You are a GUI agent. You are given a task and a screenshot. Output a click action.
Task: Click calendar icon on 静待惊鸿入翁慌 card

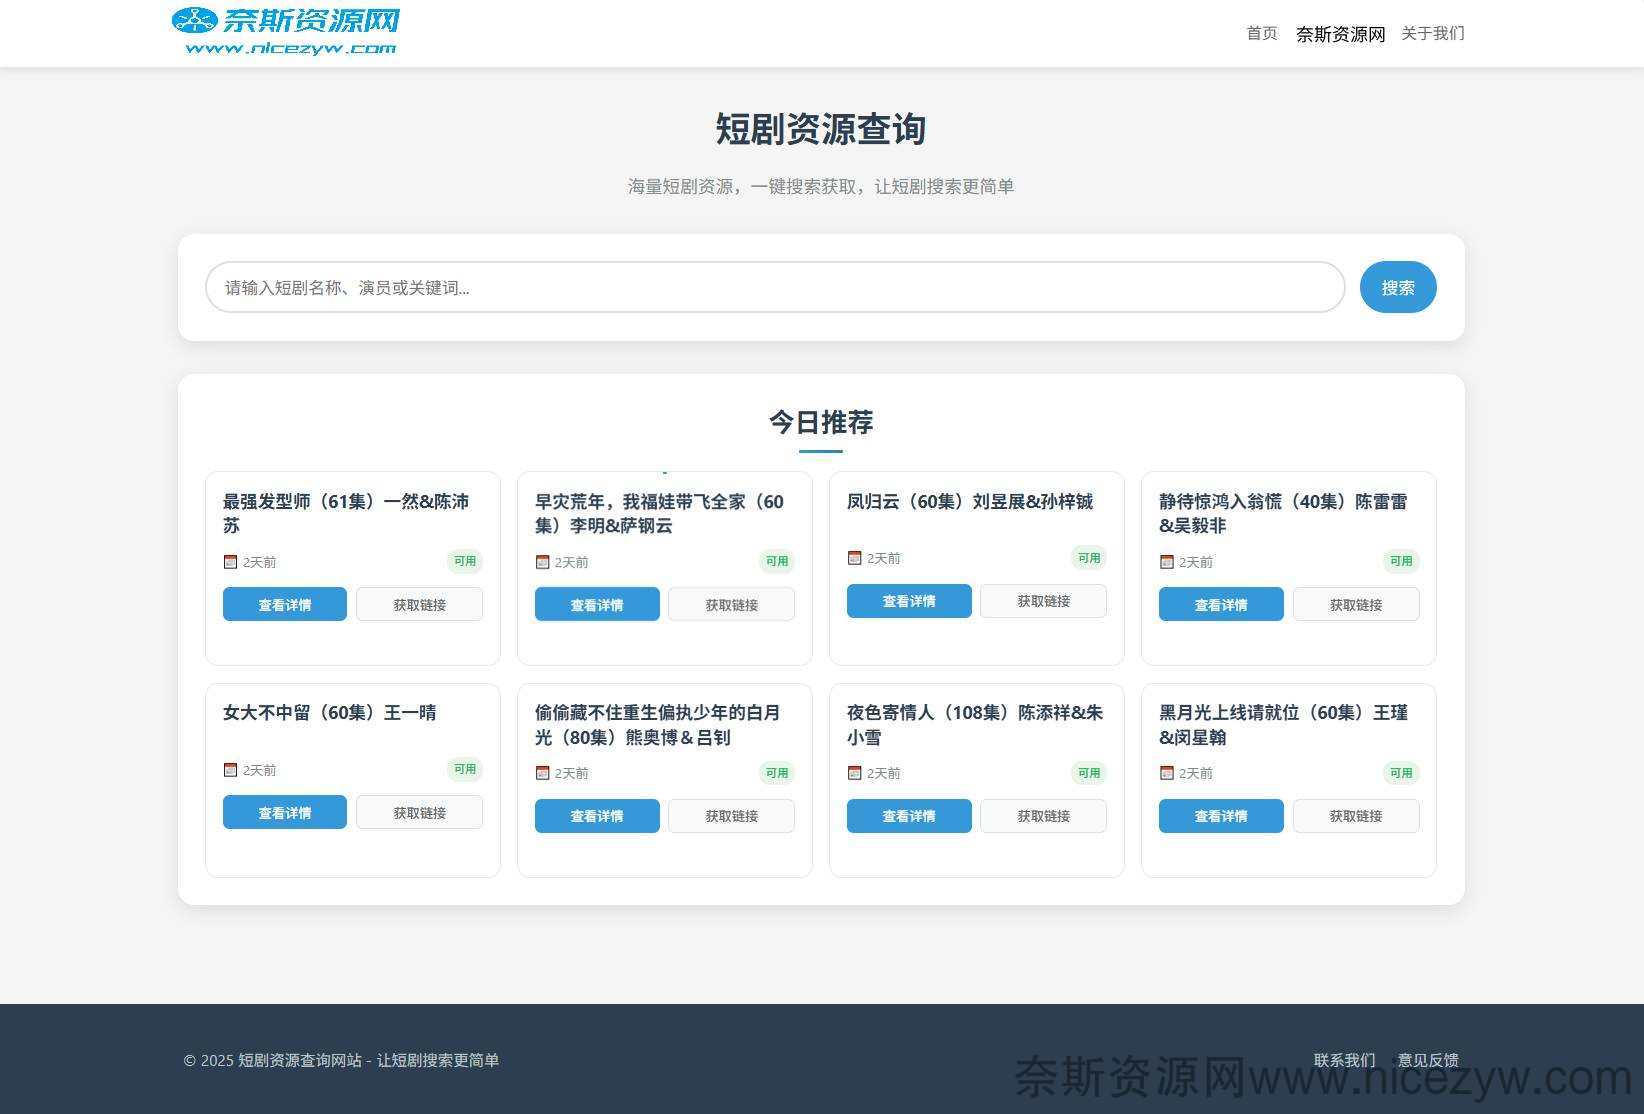1166,562
